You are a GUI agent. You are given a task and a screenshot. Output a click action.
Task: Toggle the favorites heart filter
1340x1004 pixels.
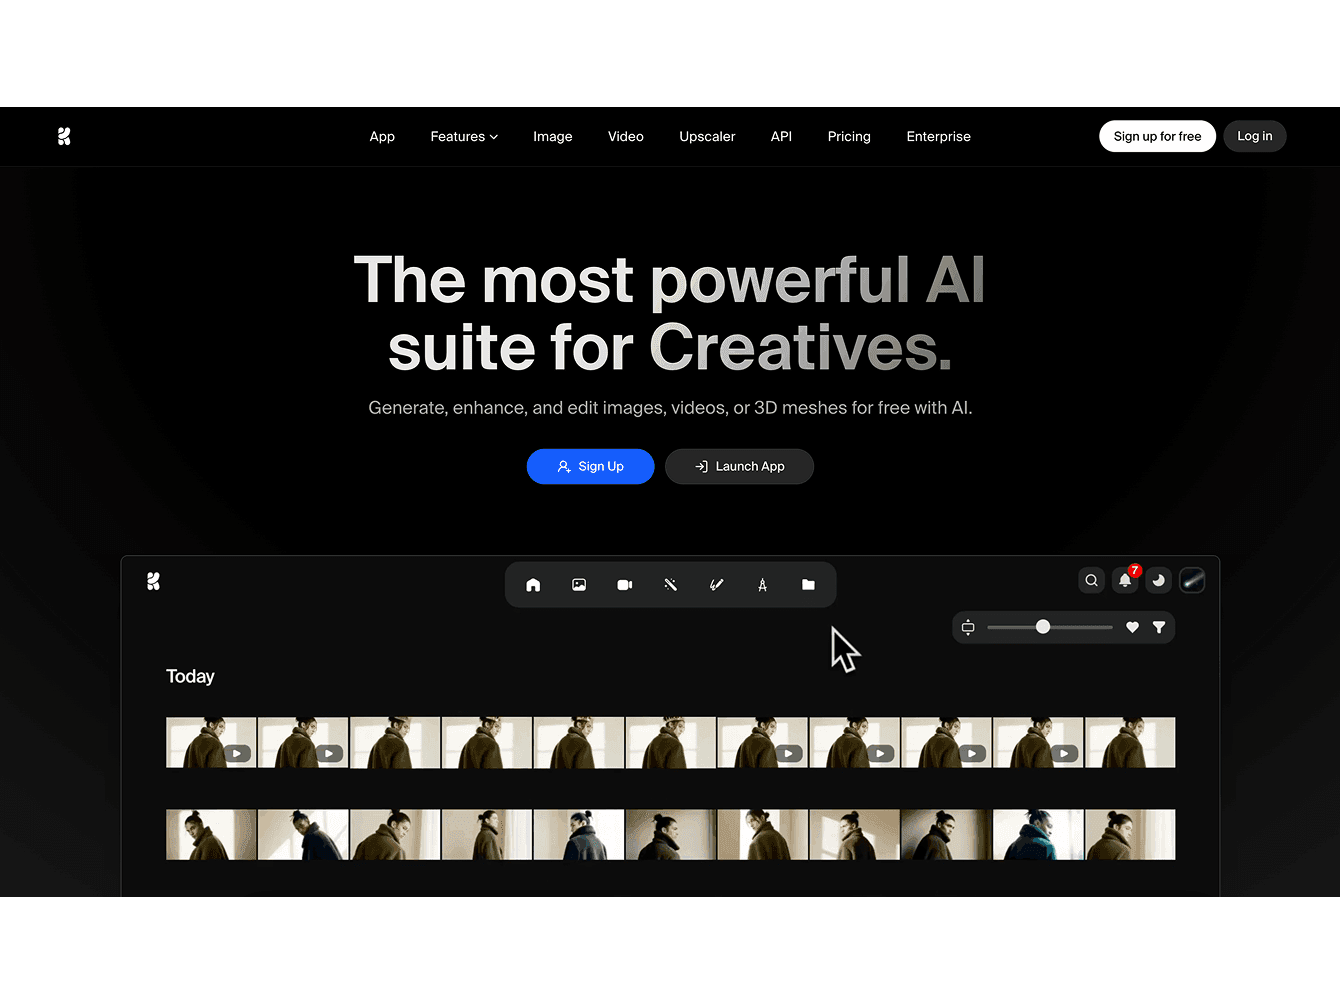point(1131,627)
